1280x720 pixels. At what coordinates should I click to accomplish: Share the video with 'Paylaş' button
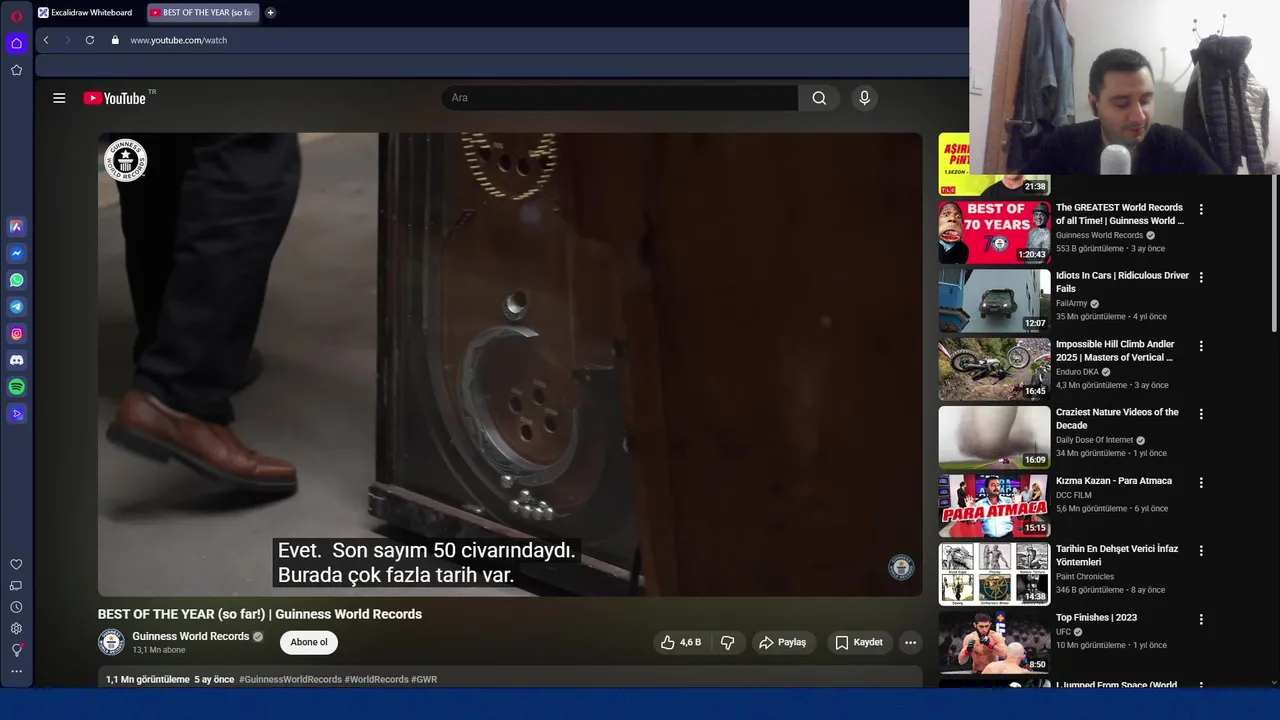[x=783, y=642]
